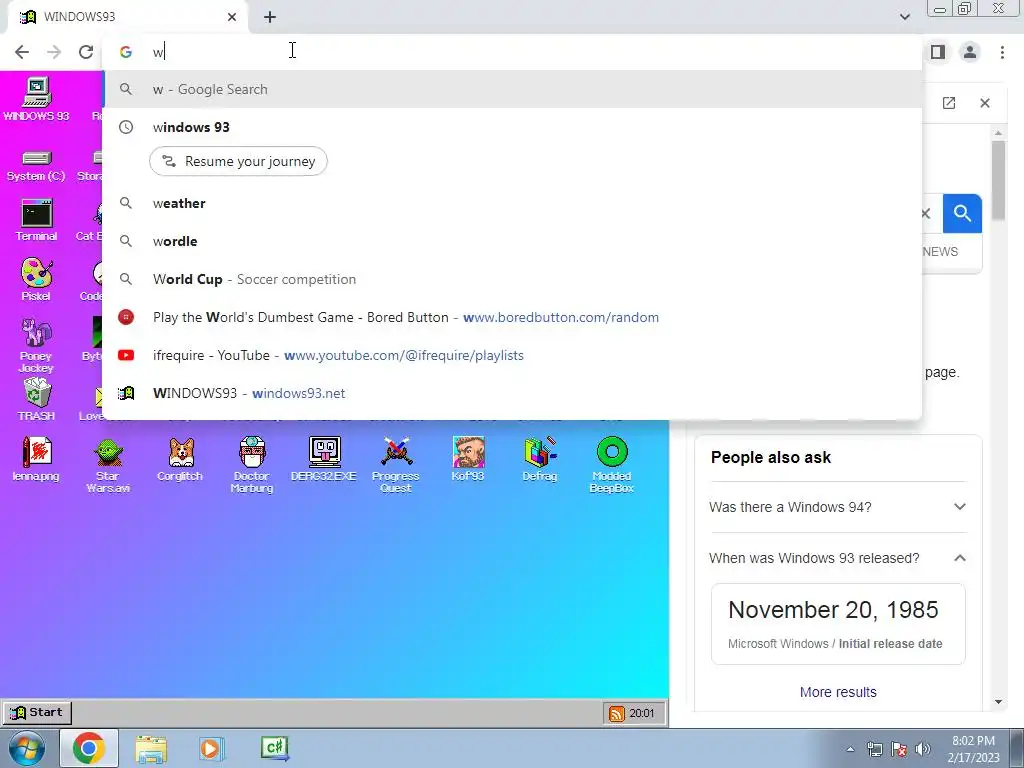The image size is (1024, 768).
Task: Close the Chrome side panel
Action: pyautogui.click(x=985, y=103)
